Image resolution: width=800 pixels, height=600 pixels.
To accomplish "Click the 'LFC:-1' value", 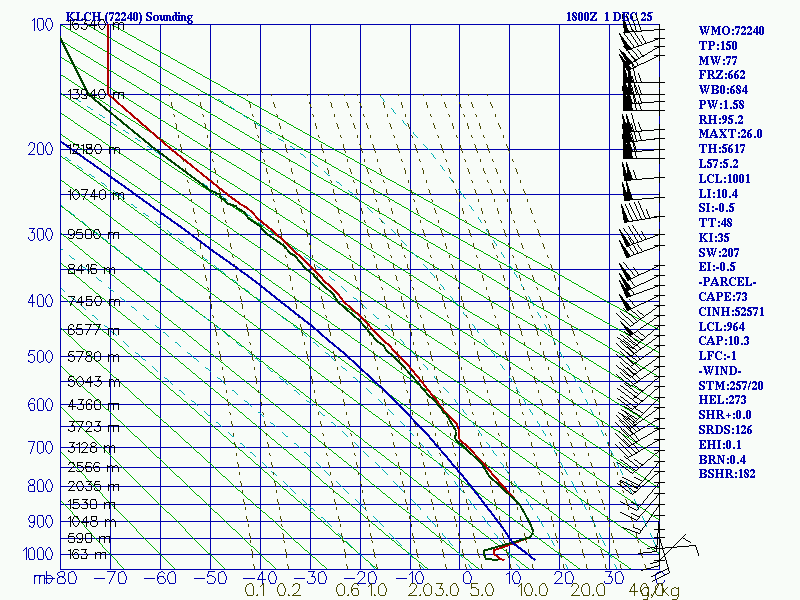I will pyautogui.click(x=717, y=356).
